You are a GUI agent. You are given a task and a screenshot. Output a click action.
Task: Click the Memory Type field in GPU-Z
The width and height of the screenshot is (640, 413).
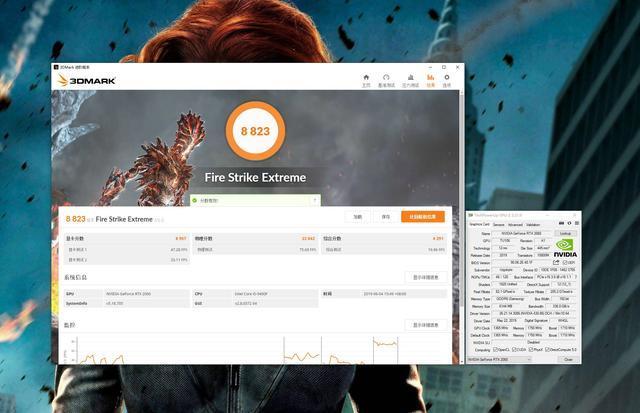510,299
